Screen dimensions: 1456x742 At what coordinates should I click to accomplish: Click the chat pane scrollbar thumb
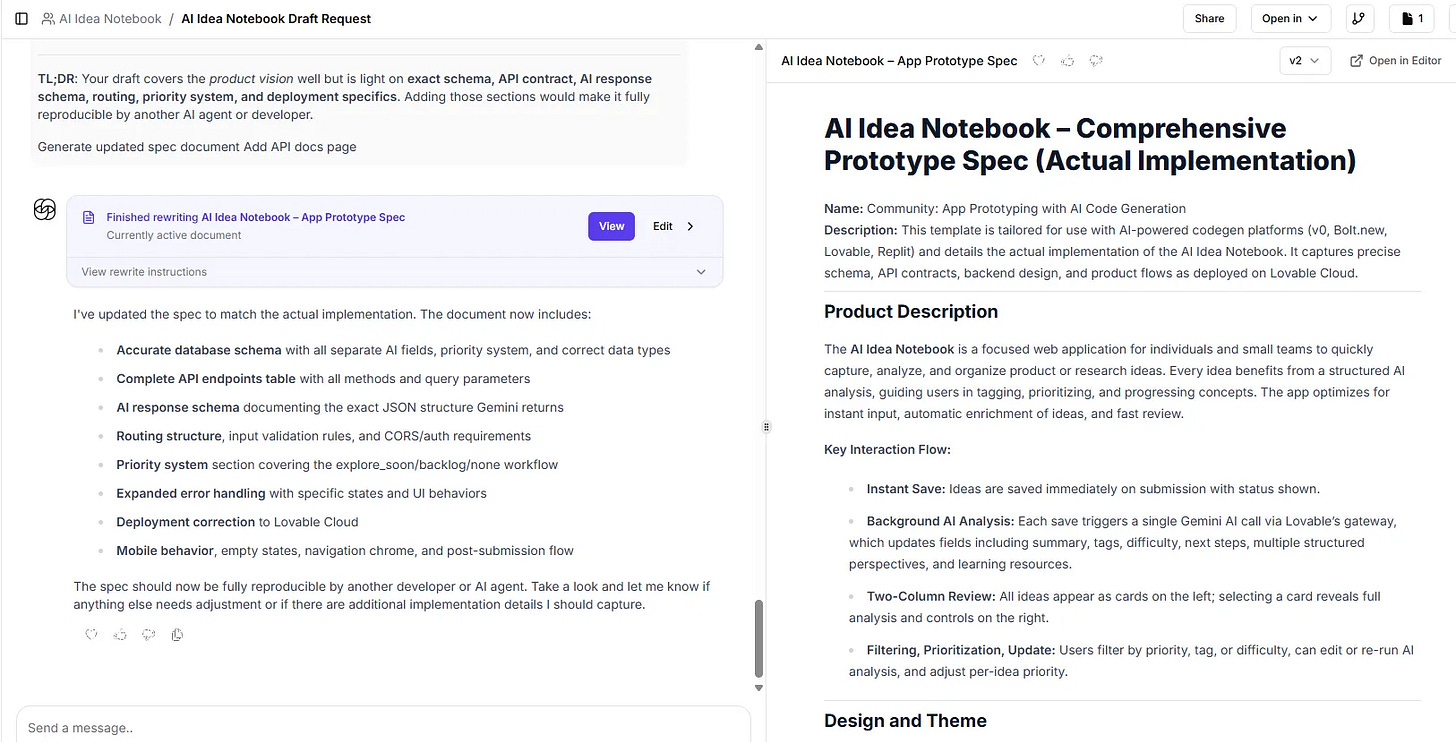(x=758, y=638)
